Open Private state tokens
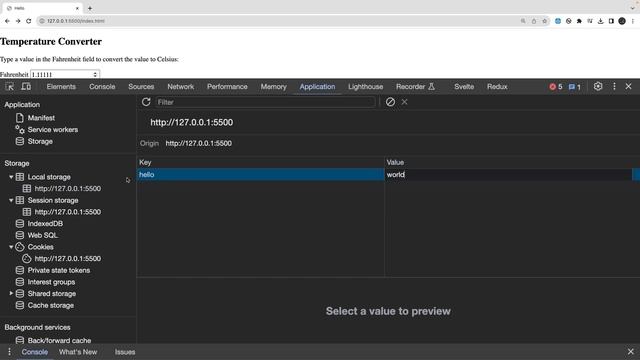The height and width of the screenshot is (360, 640). click(59, 270)
